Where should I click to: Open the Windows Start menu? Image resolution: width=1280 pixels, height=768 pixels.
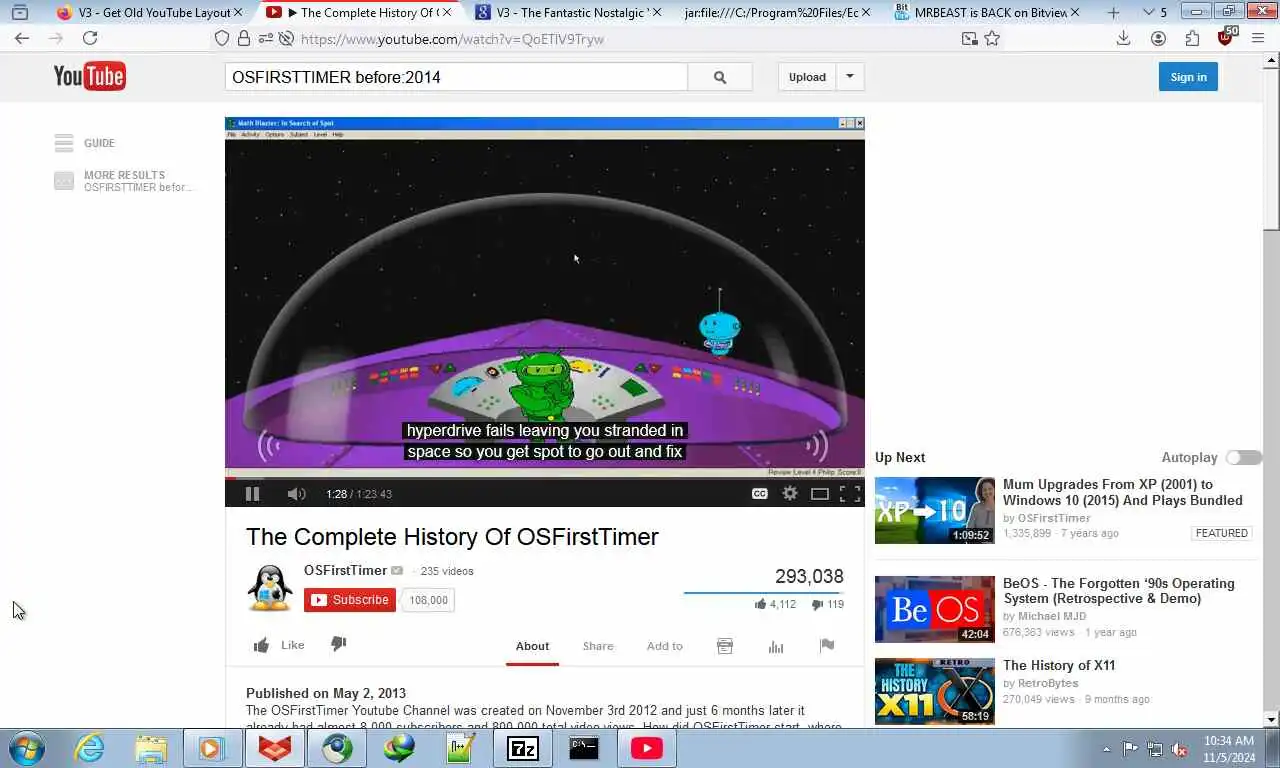pyautogui.click(x=27, y=748)
